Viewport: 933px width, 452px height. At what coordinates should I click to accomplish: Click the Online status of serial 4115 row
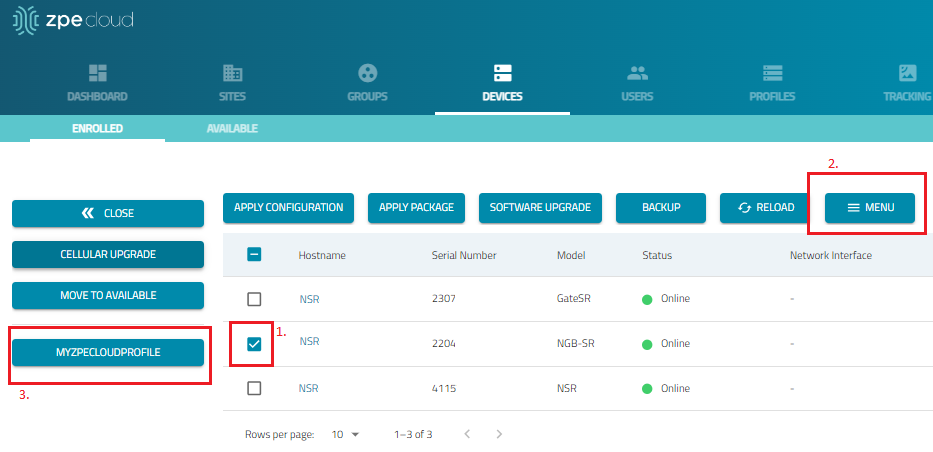coord(666,388)
